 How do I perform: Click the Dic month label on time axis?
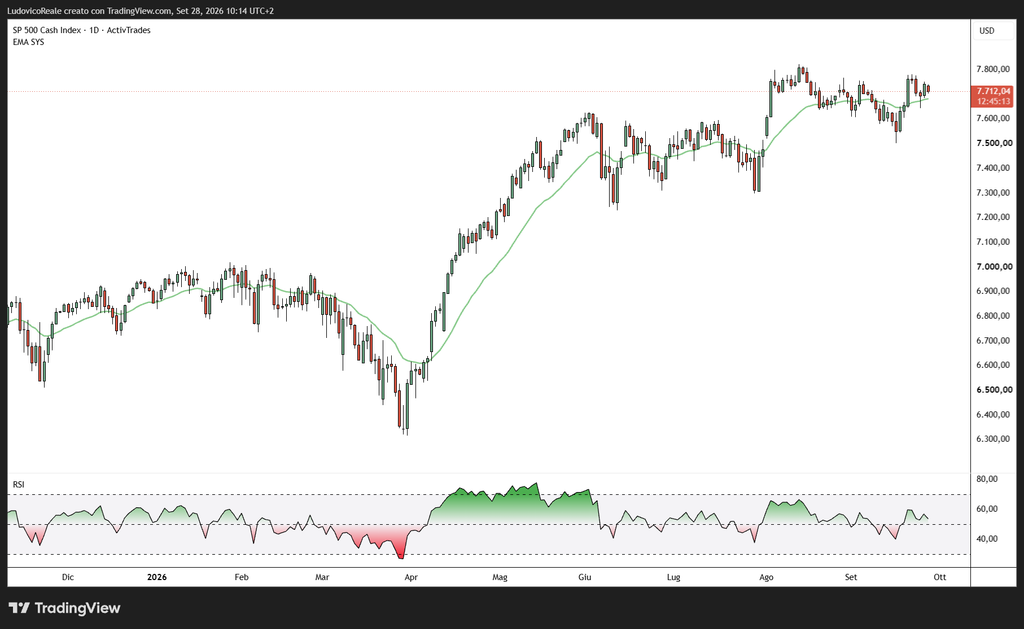pos(67,577)
